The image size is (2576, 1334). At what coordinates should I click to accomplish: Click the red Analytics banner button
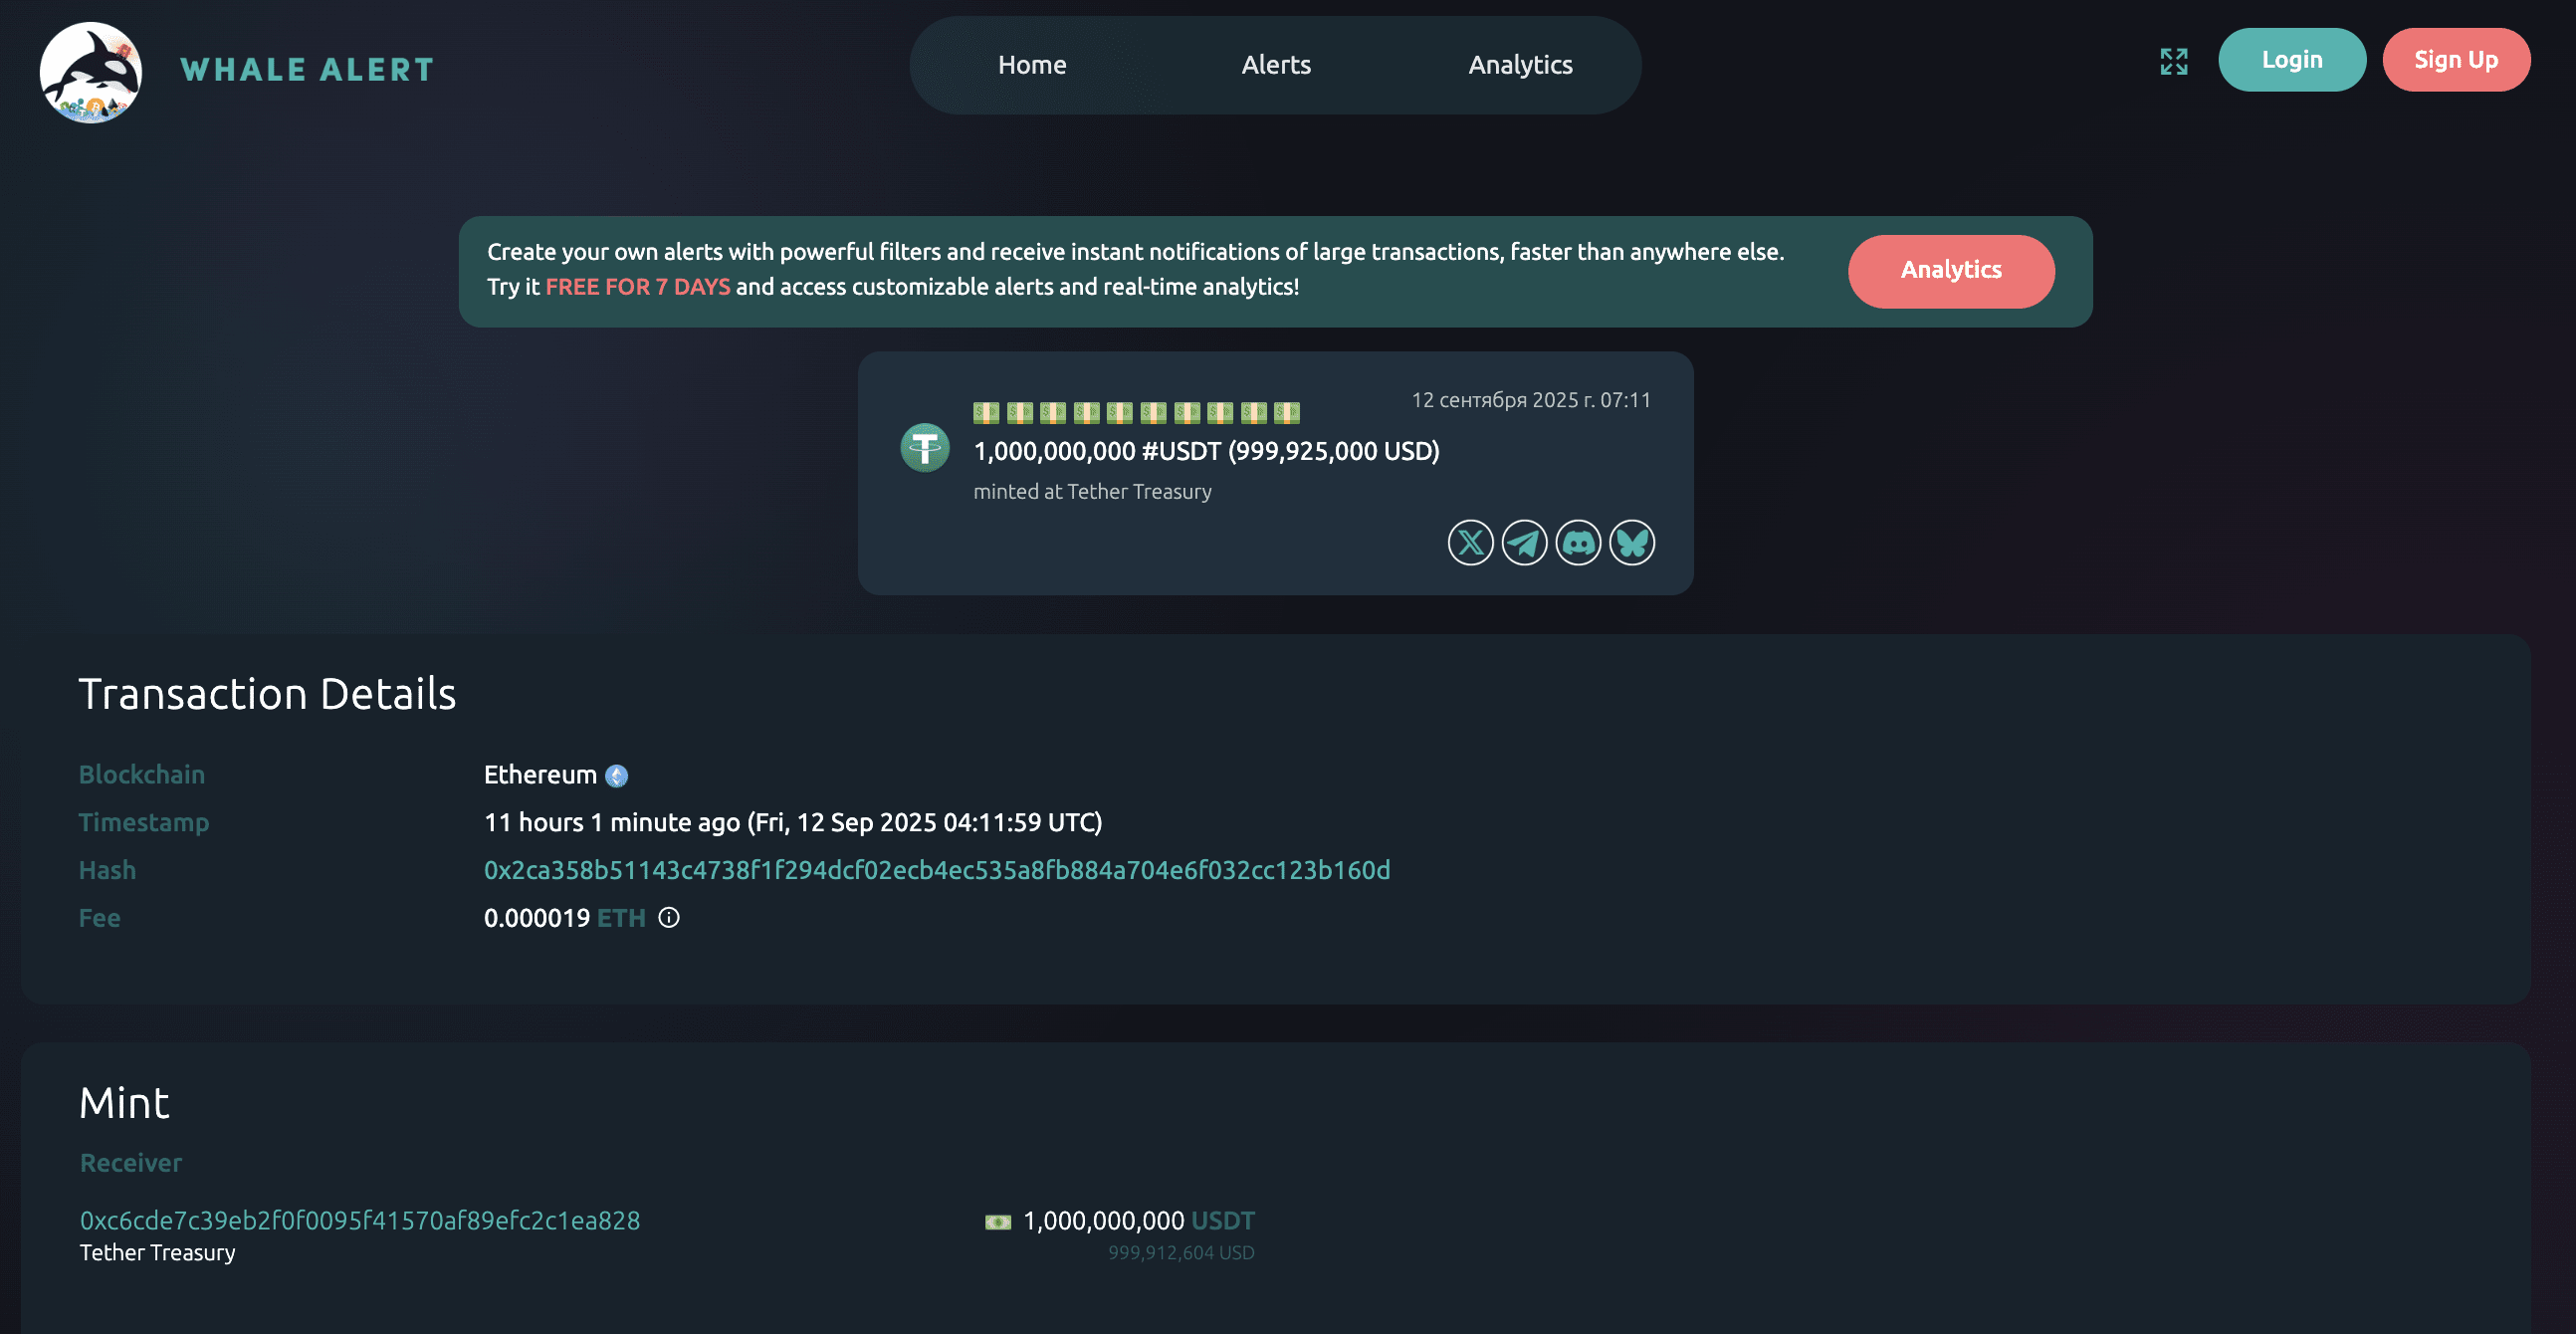click(1951, 271)
